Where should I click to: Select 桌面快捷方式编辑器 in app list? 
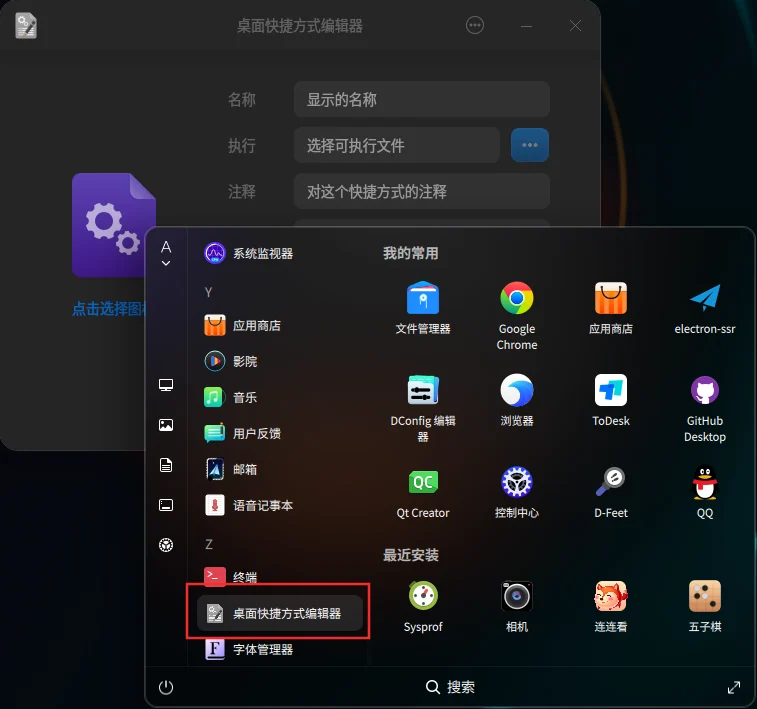(x=280, y=613)
